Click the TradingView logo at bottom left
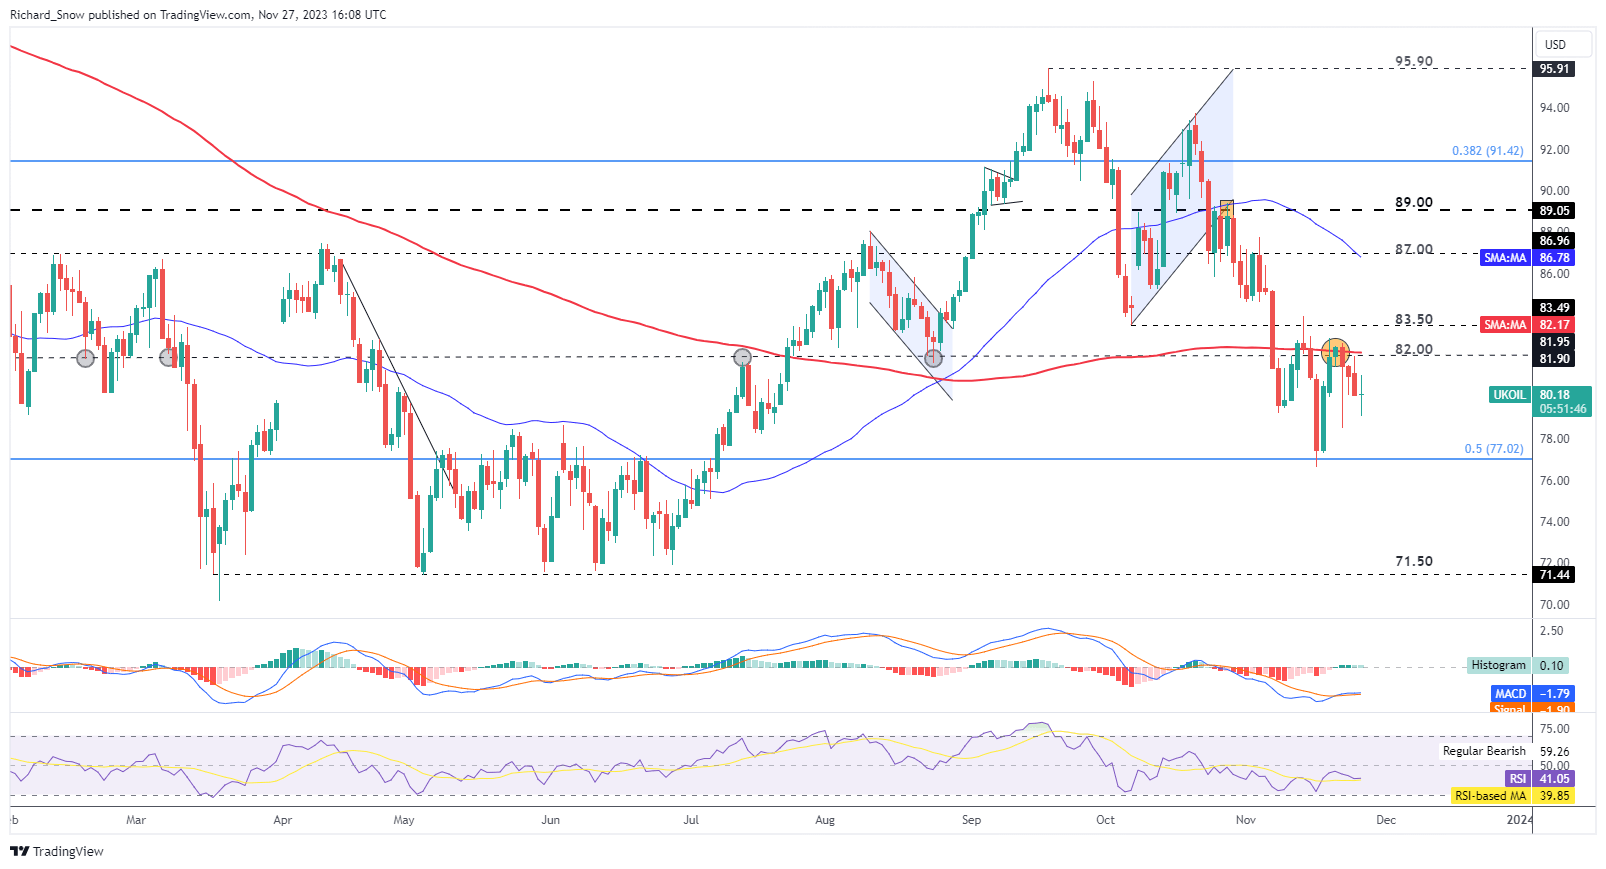The height and width of the screenshot is (869, 1606). click(x=57, y=851)
